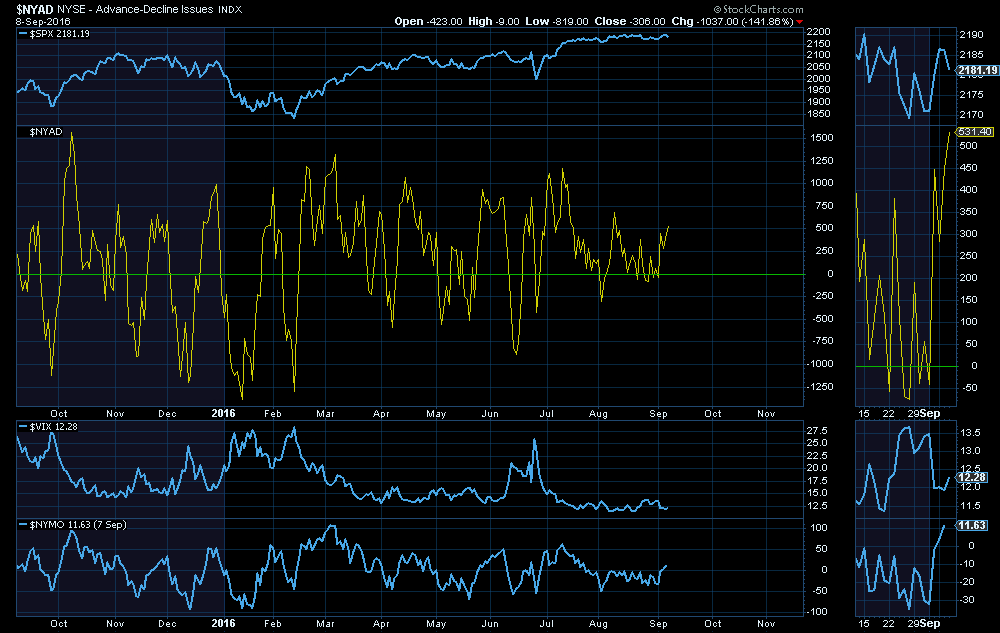Click the $SPX legend line marker

[x=24, y=33]
